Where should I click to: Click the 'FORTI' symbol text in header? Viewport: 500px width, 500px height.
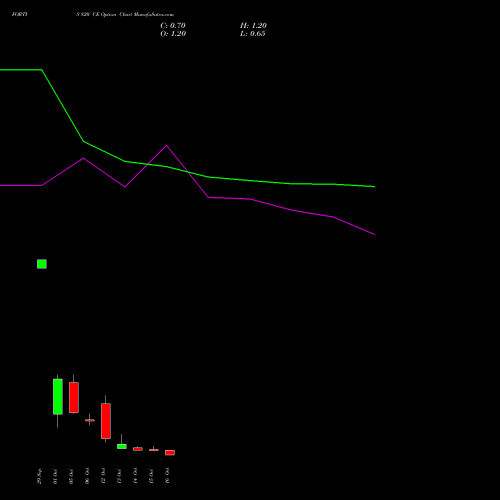pos(19,14)
